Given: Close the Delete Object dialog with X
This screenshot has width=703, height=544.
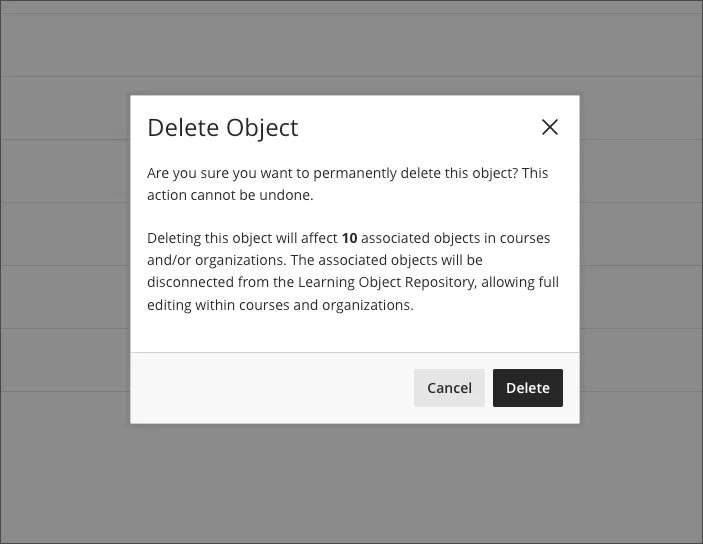Looking at the screenshot, I should click(549, 127).
